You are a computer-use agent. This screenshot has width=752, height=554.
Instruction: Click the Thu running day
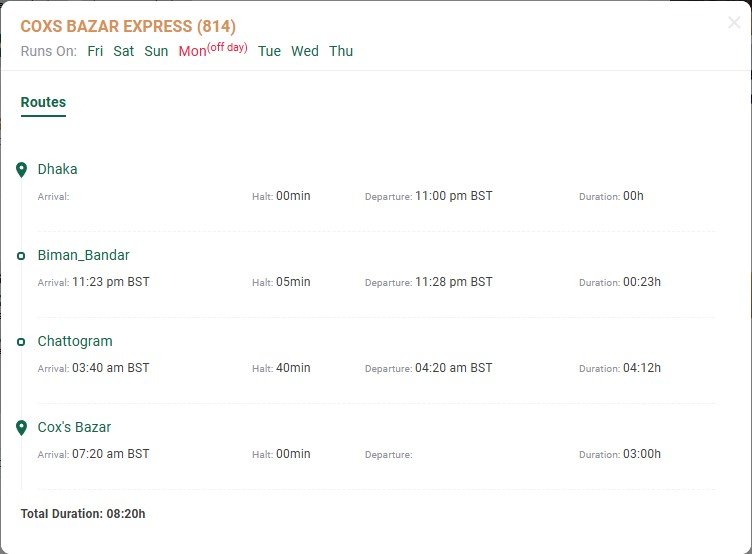point(341,51)
